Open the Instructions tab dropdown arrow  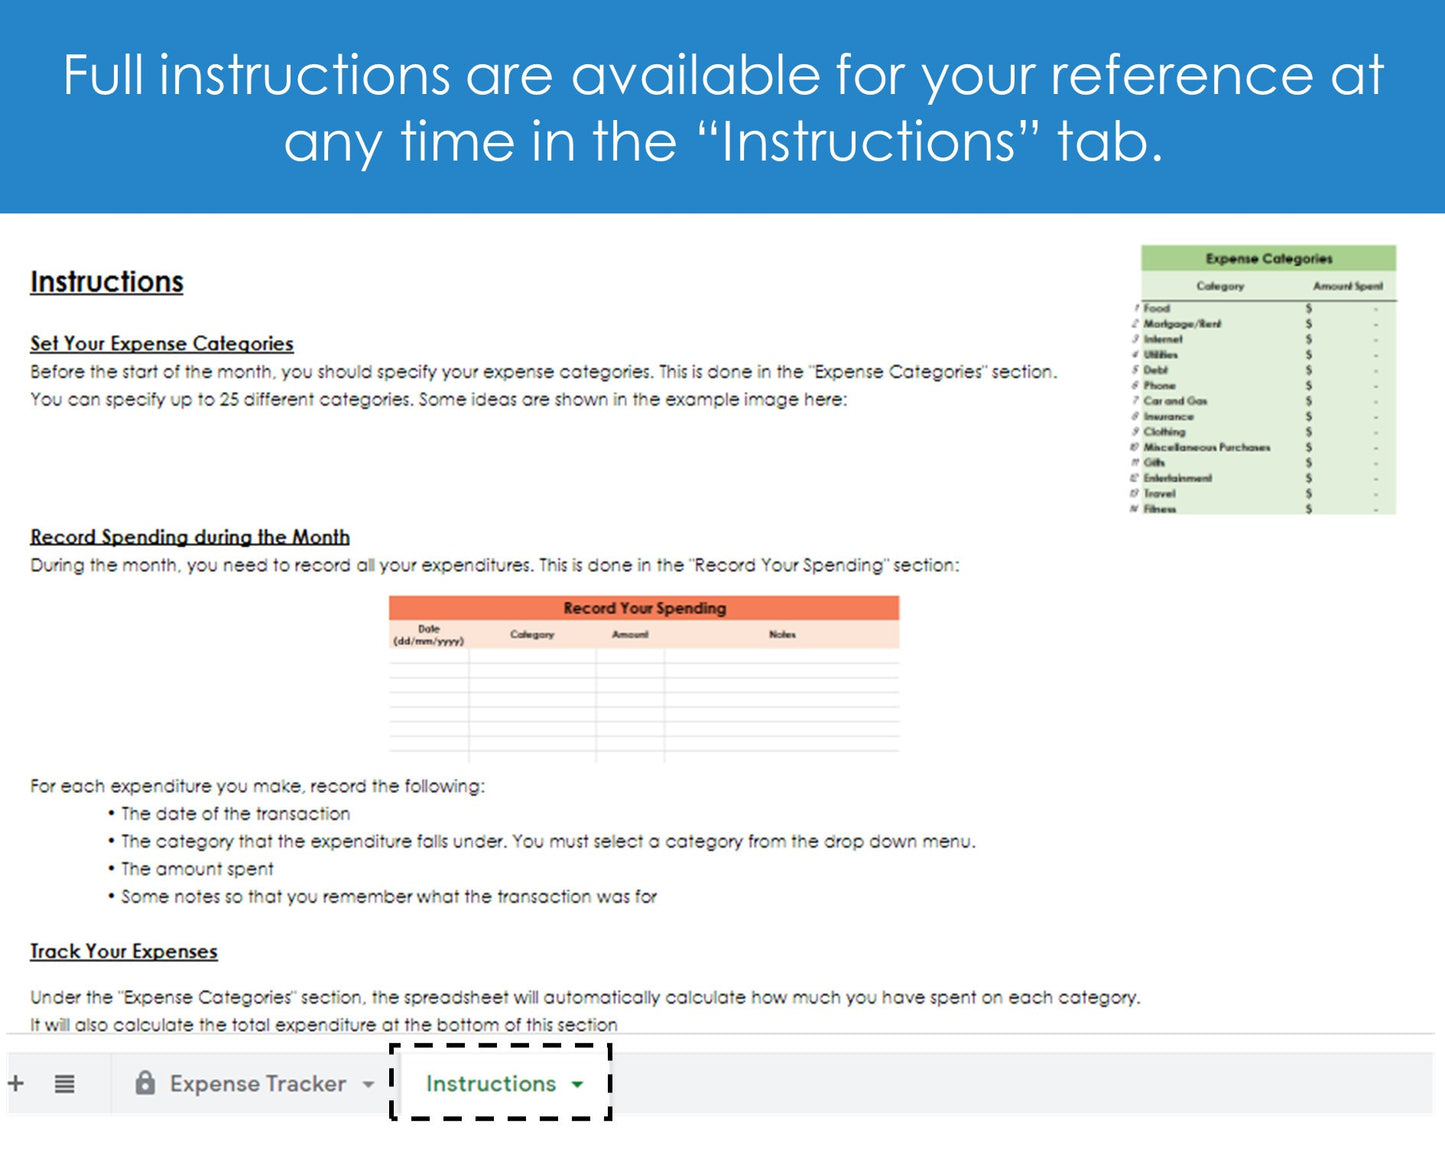point(577,1085)
